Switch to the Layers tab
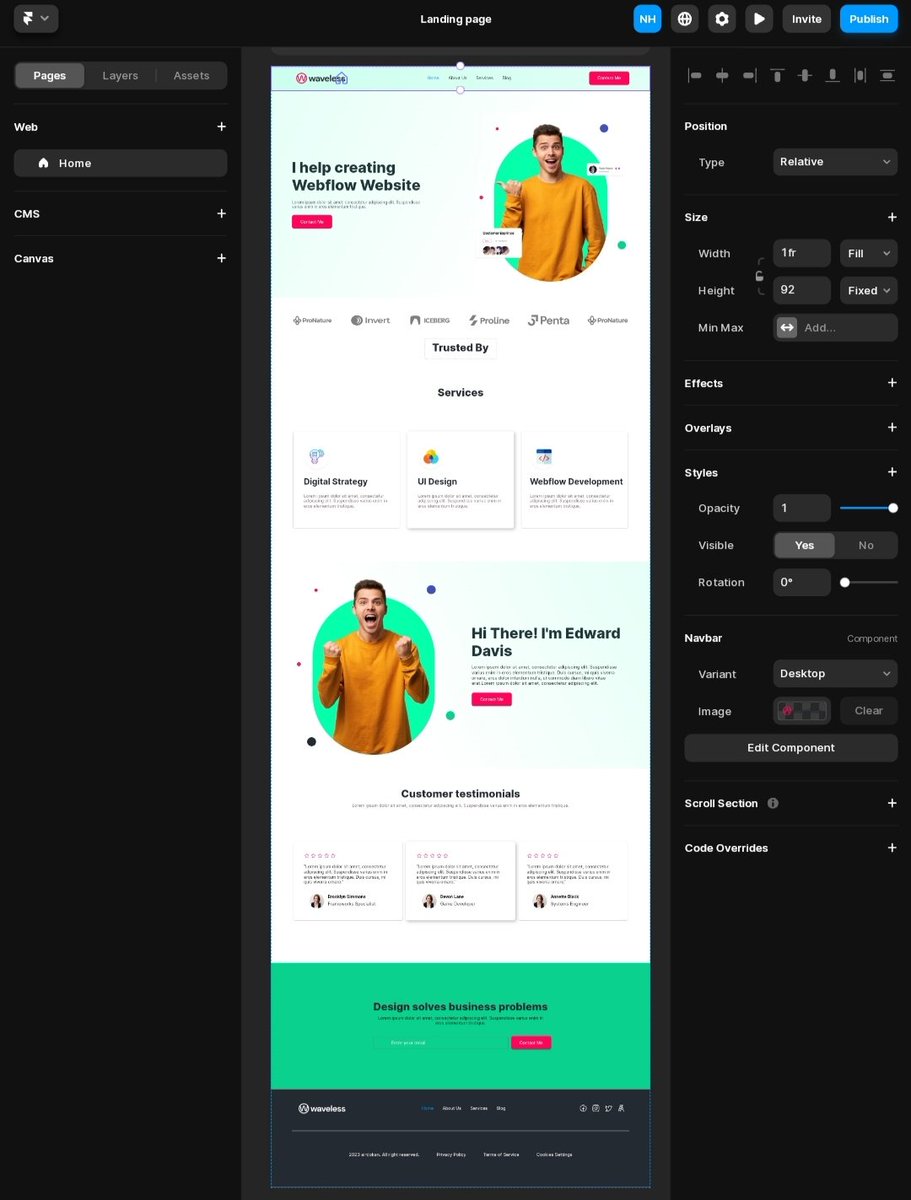This screenshot has width=911, height=1200. (120, 75)
